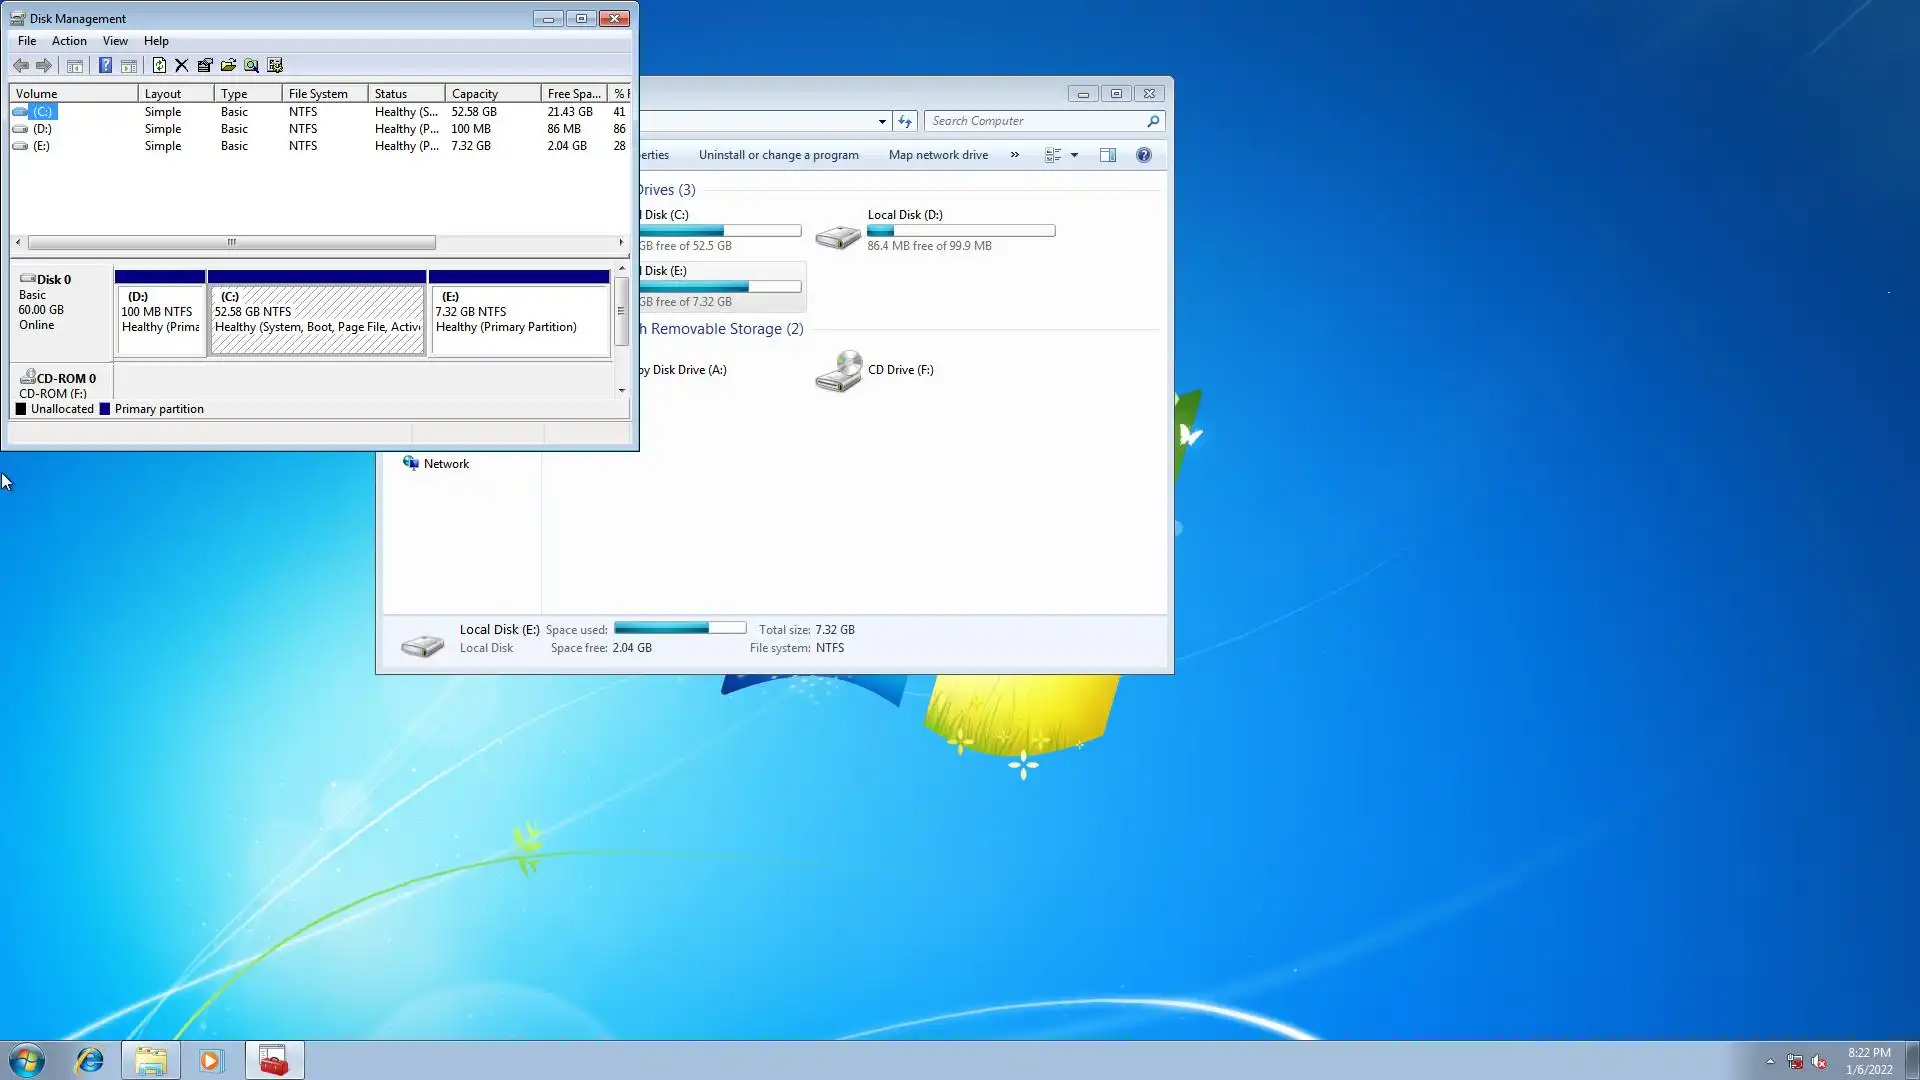The width and height of the screenshot is (1920, 1080).
Task: Click the Refresh toolbar icon in Disk Management
Action: tap(159, 66)
